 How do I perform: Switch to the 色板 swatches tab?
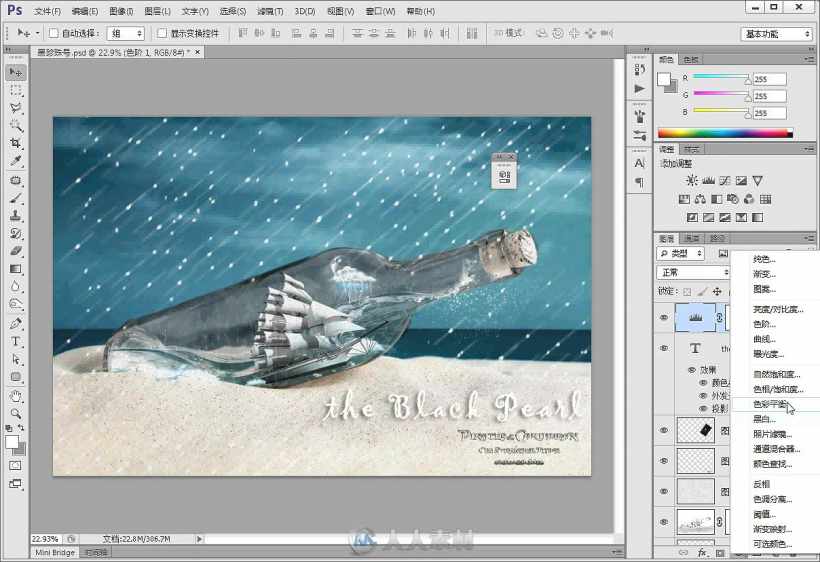point(691,60)
